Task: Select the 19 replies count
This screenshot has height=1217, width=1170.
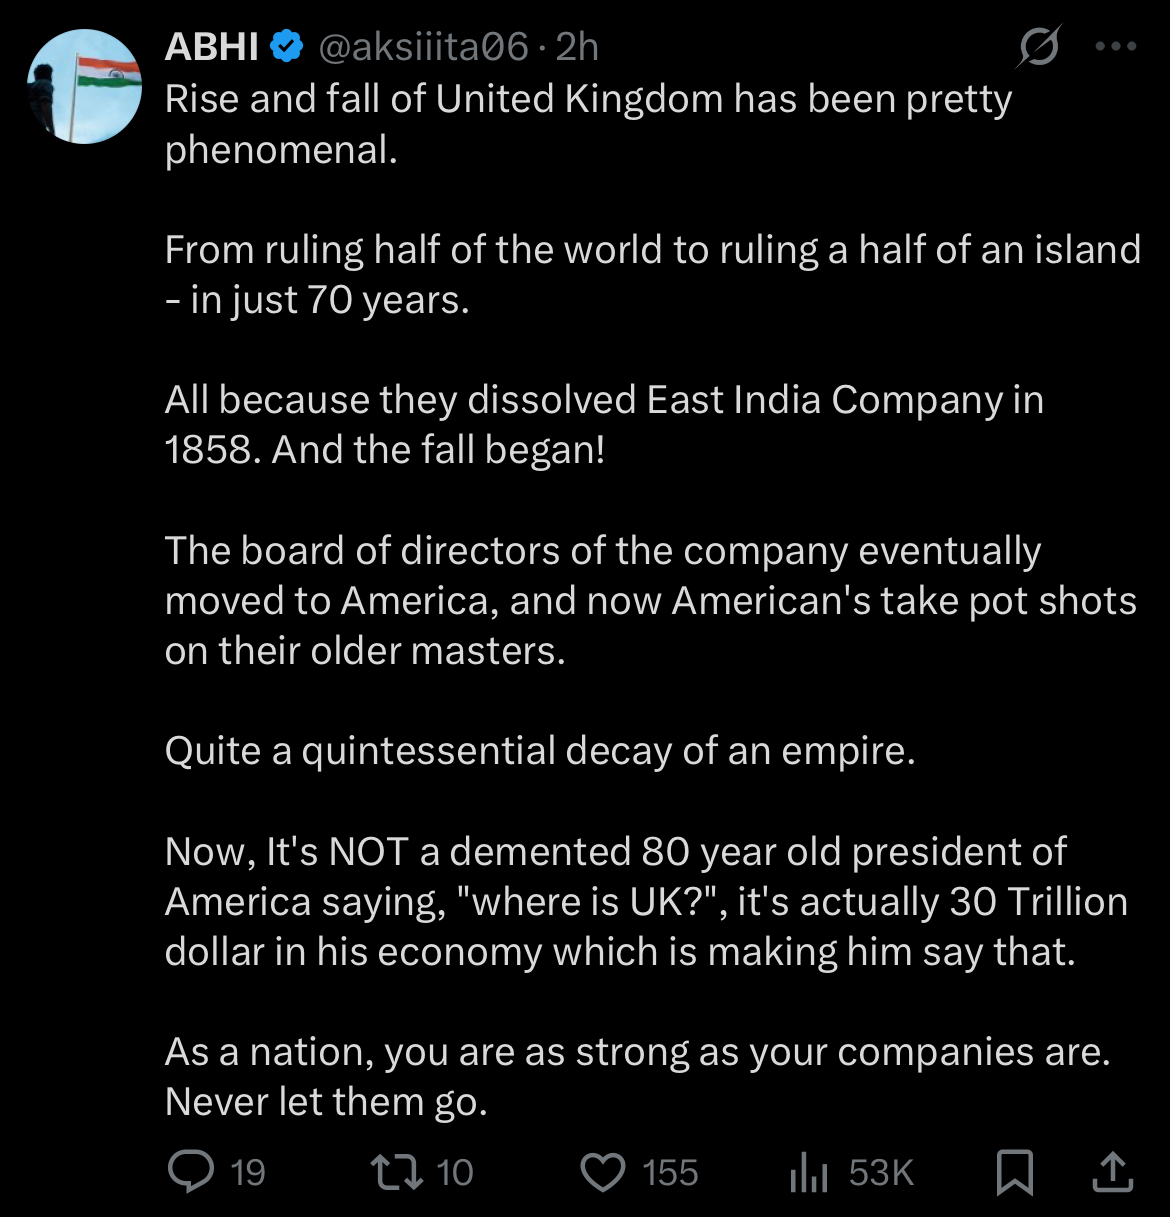Action: pyautogui.click(x=248, y=1172)
